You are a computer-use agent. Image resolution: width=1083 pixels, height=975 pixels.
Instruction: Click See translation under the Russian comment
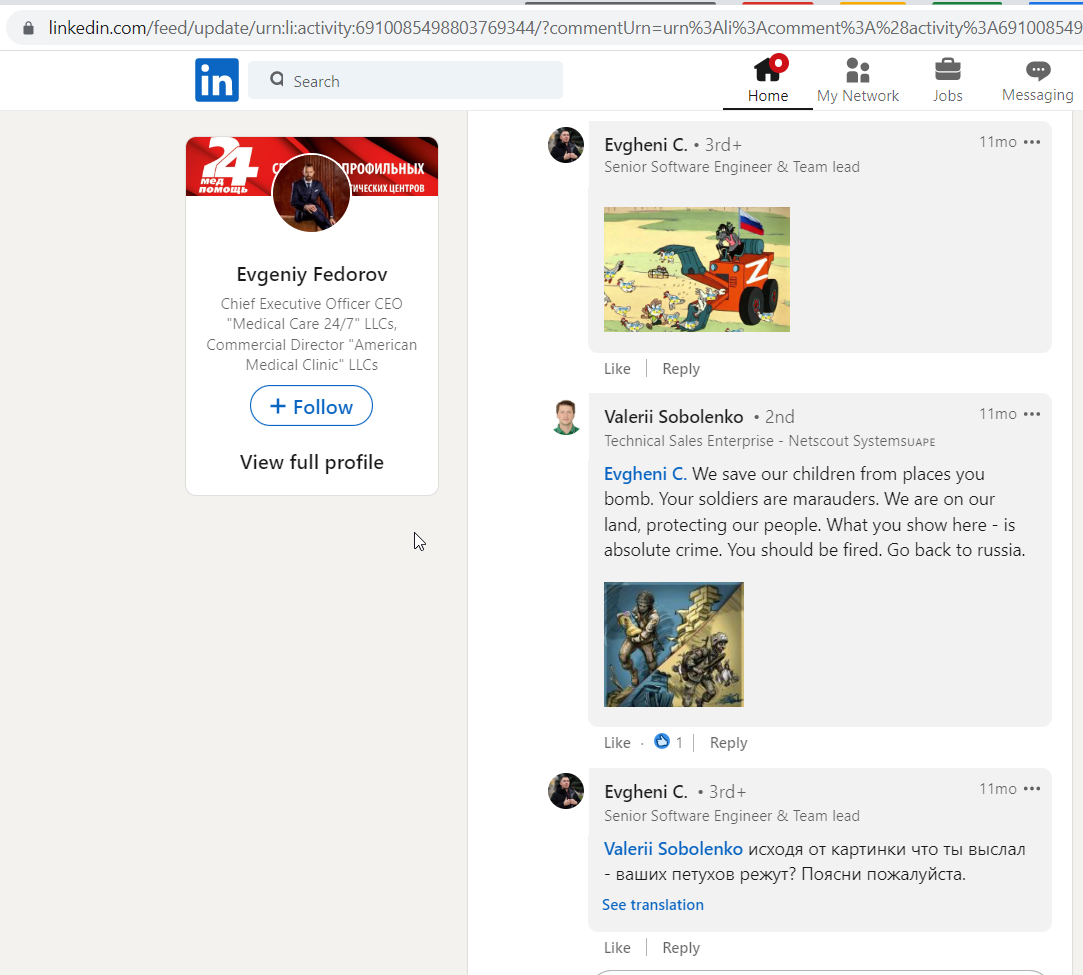point(653,905)
